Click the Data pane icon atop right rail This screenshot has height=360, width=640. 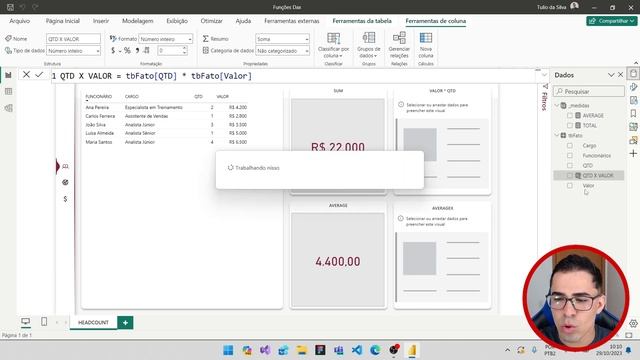(x=633, y=74)
